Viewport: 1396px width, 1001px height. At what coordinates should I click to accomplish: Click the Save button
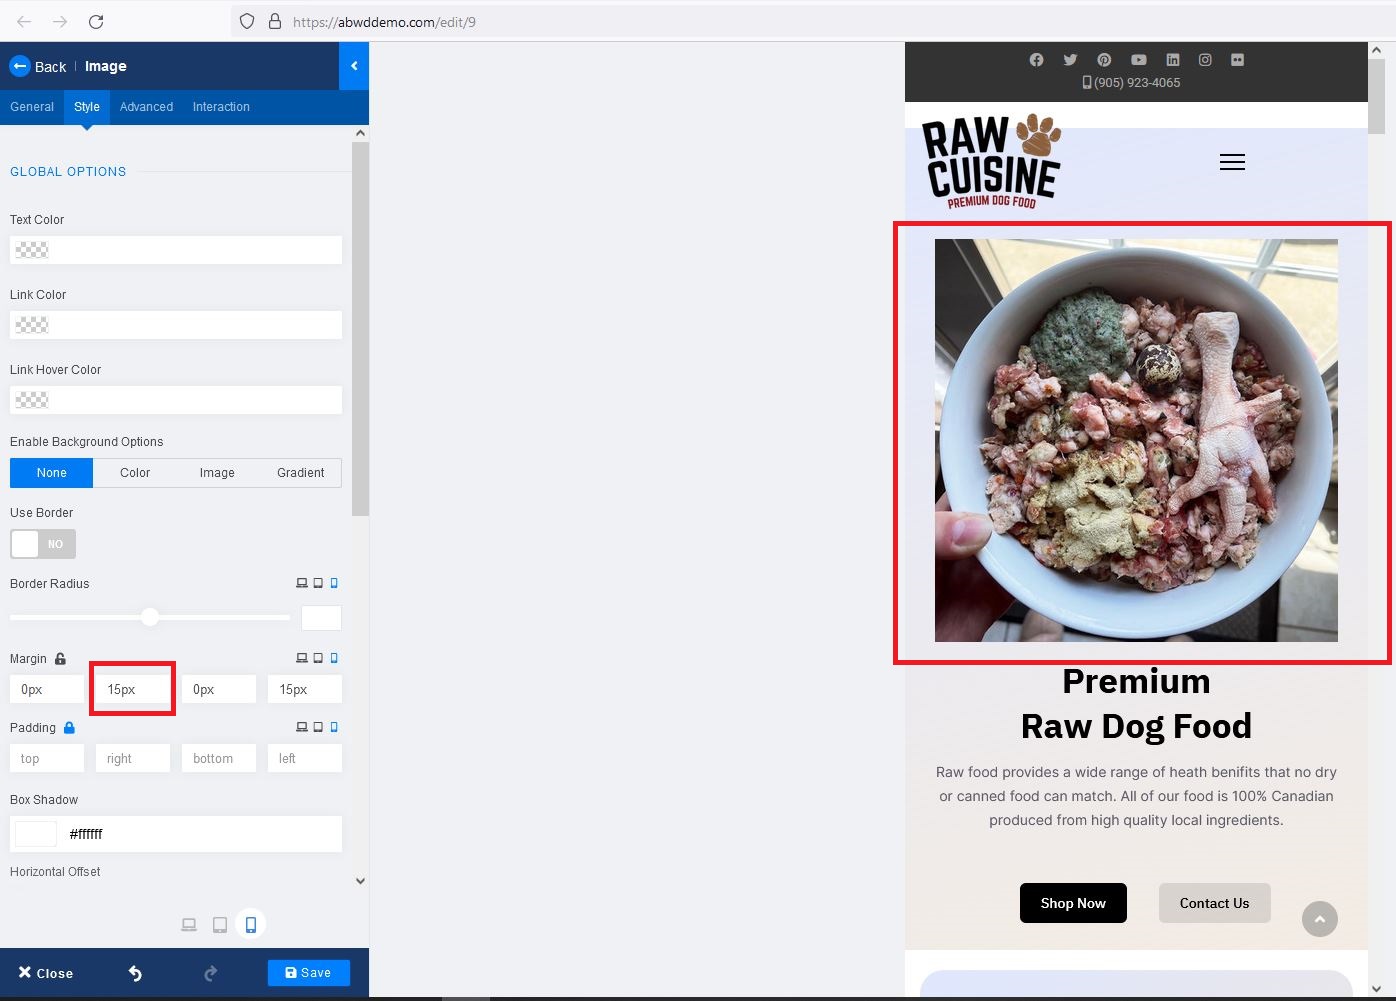(308, 972)
